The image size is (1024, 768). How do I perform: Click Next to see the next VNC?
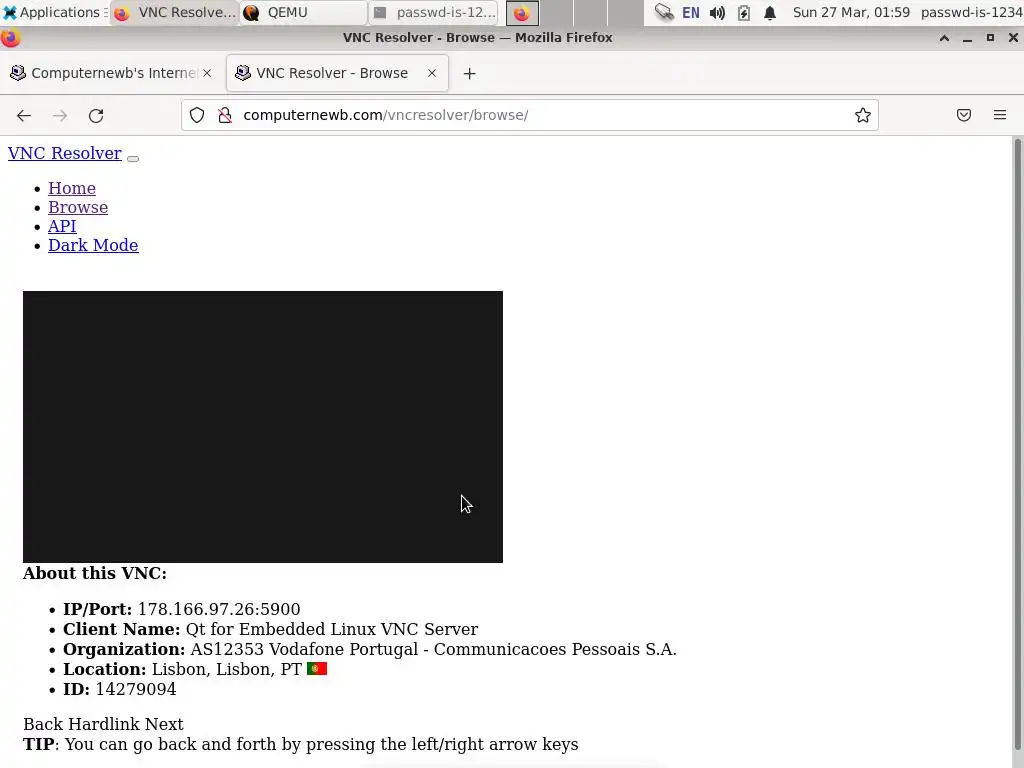tap(164, 724)
